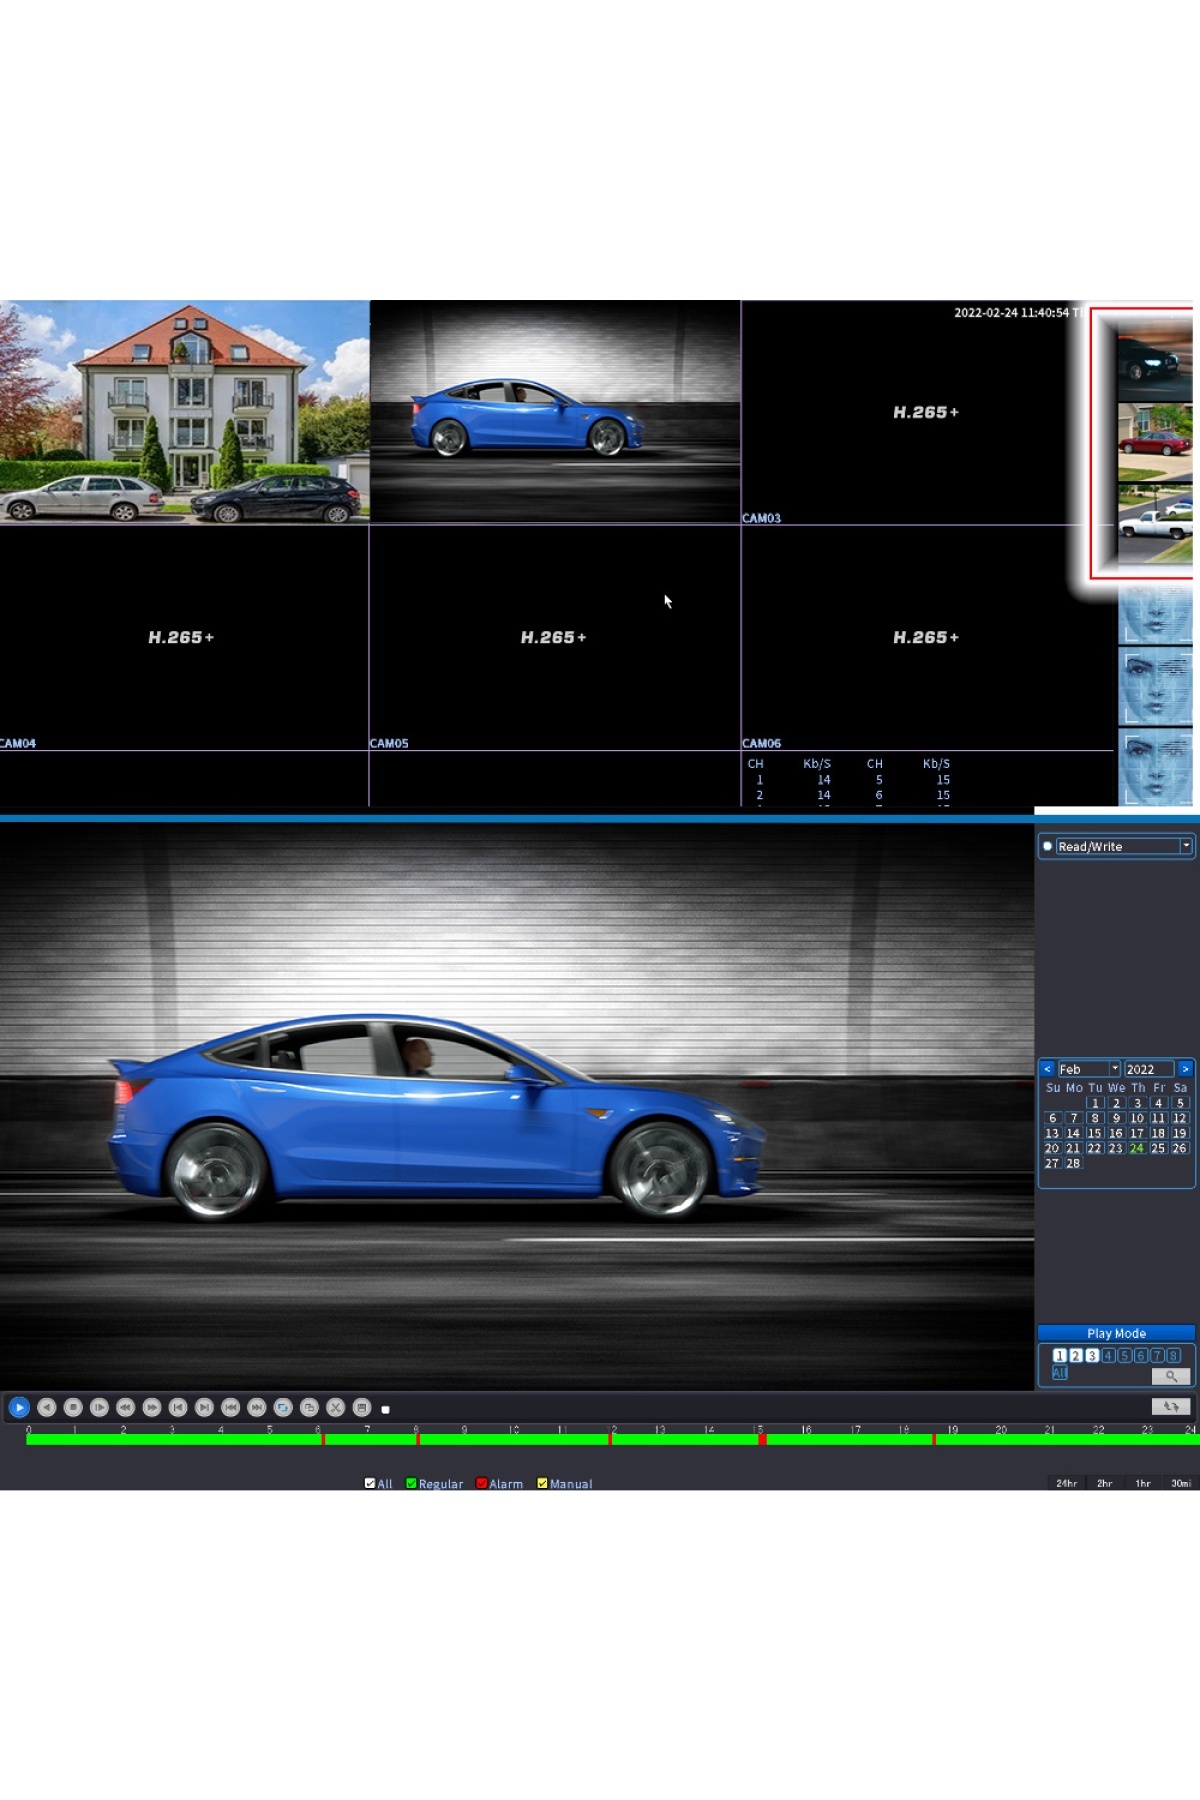Click the rewind playback icon
This screenshot has width=1200, height=1800.
125,1407
